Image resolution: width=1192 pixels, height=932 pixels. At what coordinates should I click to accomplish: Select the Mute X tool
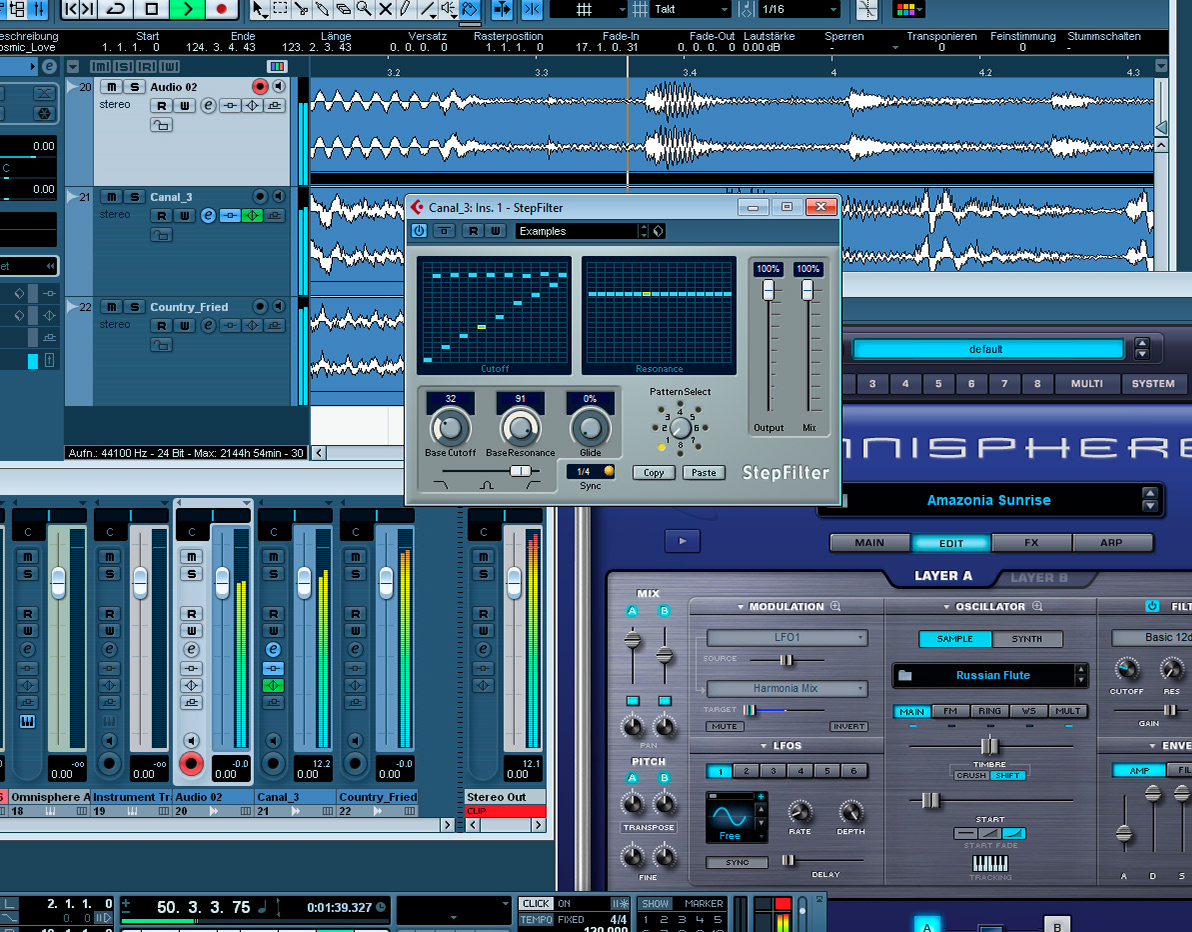point(385,9)
